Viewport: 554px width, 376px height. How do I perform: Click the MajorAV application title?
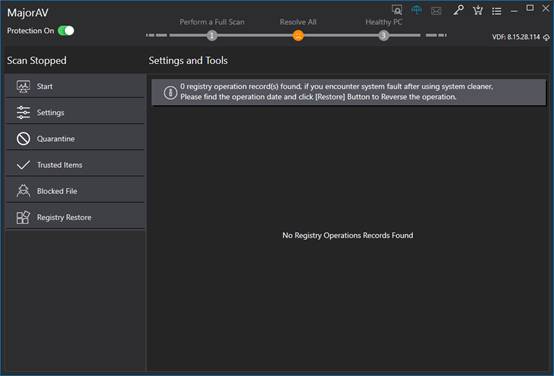[28, 13]
